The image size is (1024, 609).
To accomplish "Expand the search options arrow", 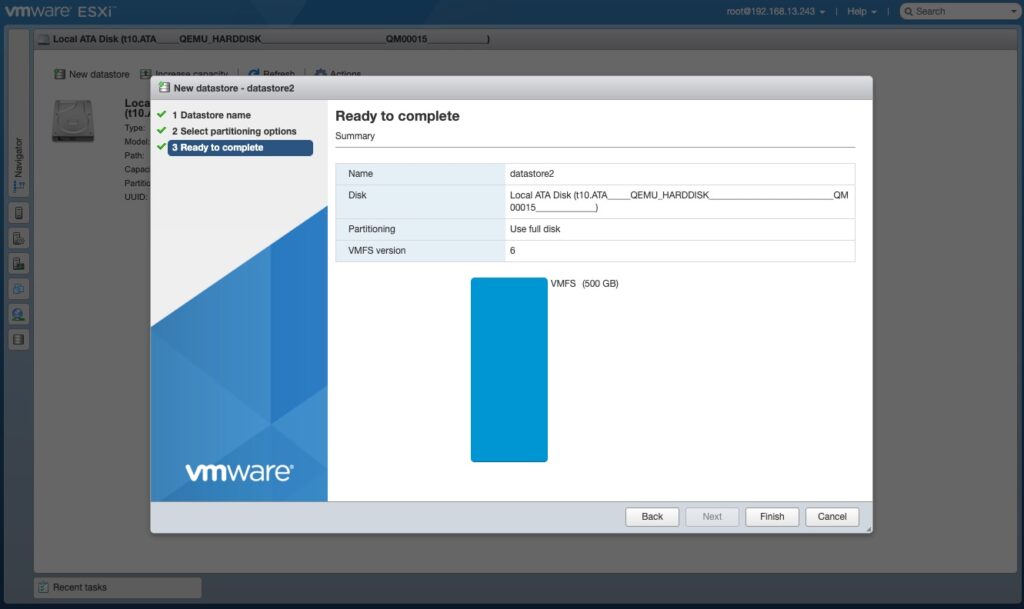I will pyautogui.click(x=1014, y=12).
